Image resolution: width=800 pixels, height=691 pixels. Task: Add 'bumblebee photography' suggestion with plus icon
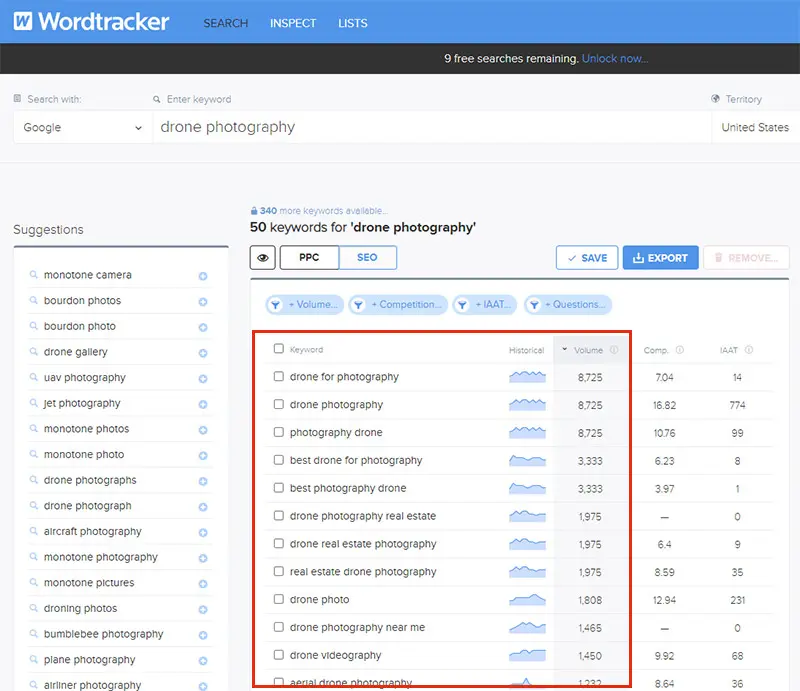click(x=203, y=635)
